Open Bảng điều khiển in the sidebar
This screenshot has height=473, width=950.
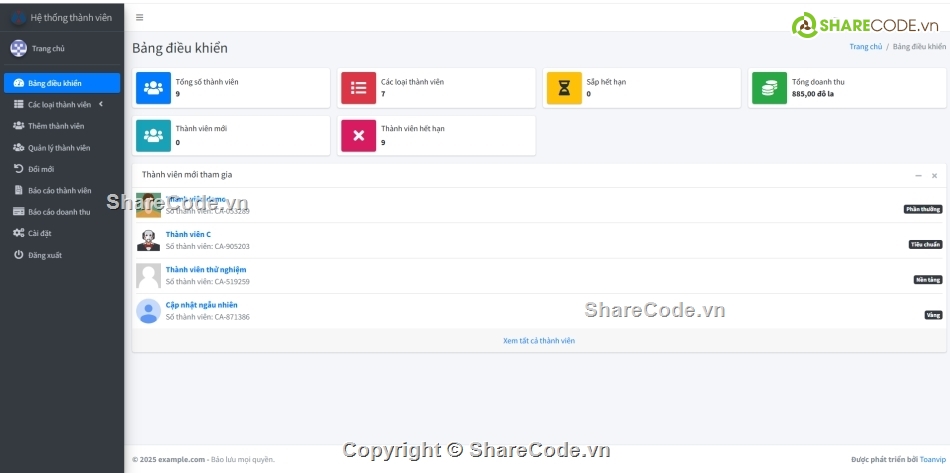(x=62, y=83)
